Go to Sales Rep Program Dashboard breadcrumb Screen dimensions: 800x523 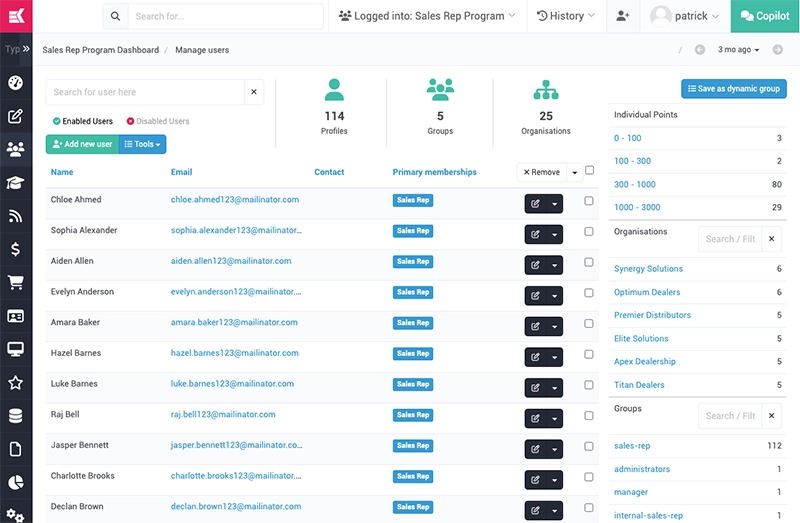(x=100, y=49)
